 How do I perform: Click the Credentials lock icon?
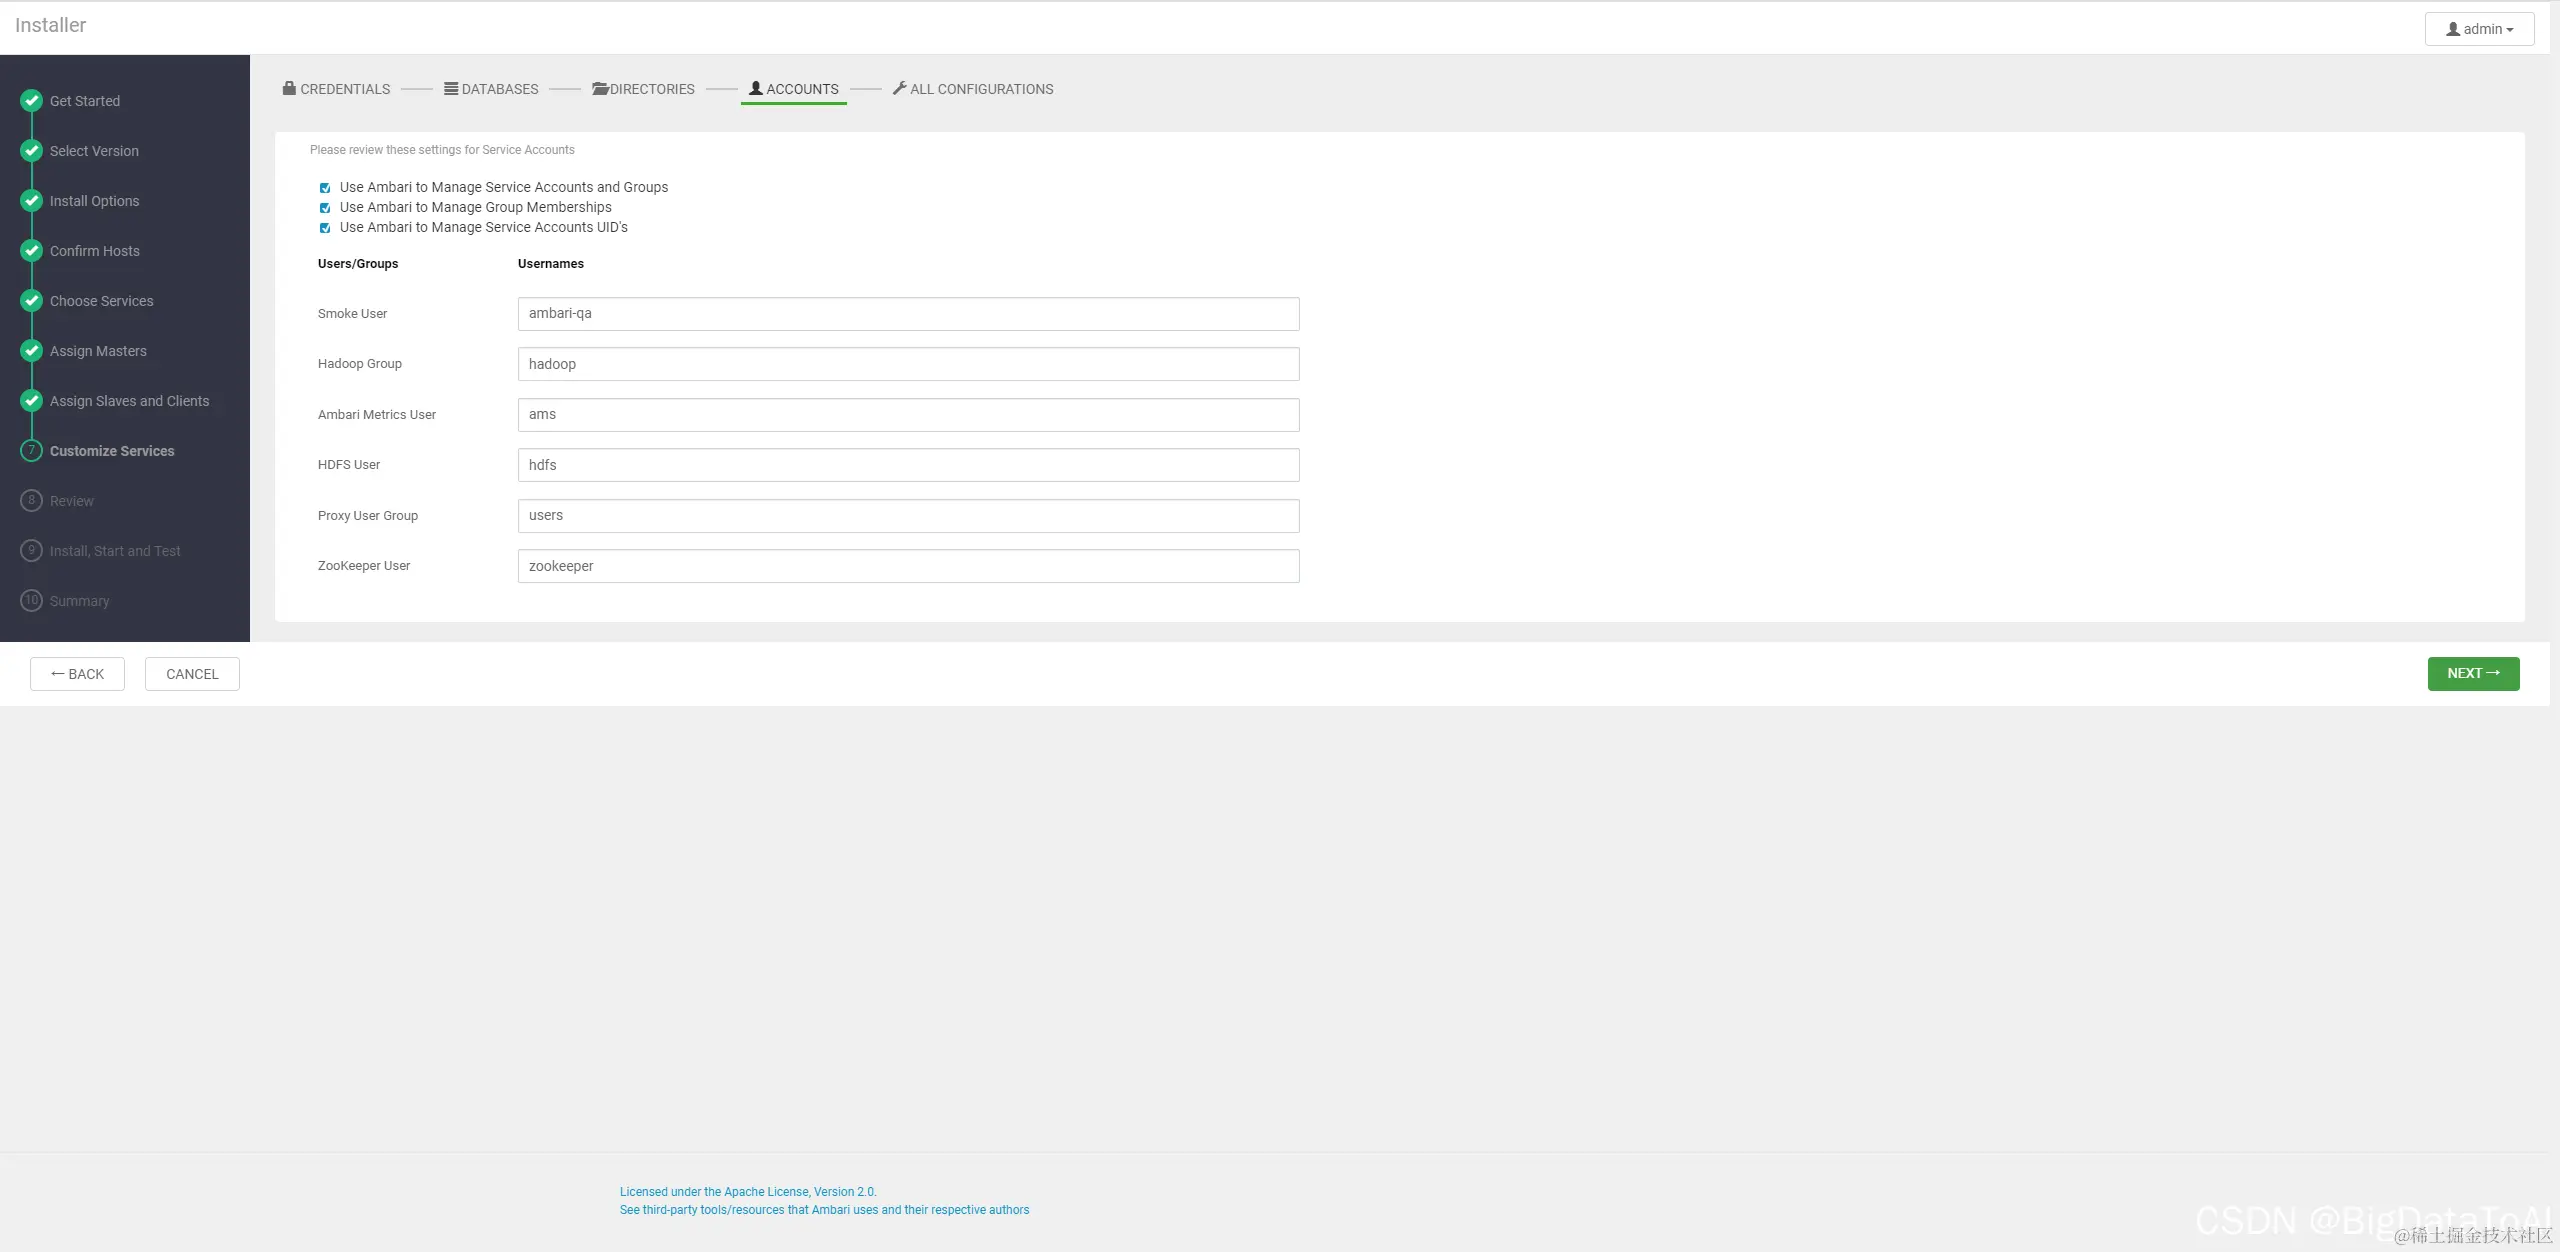tap(289, 88)
